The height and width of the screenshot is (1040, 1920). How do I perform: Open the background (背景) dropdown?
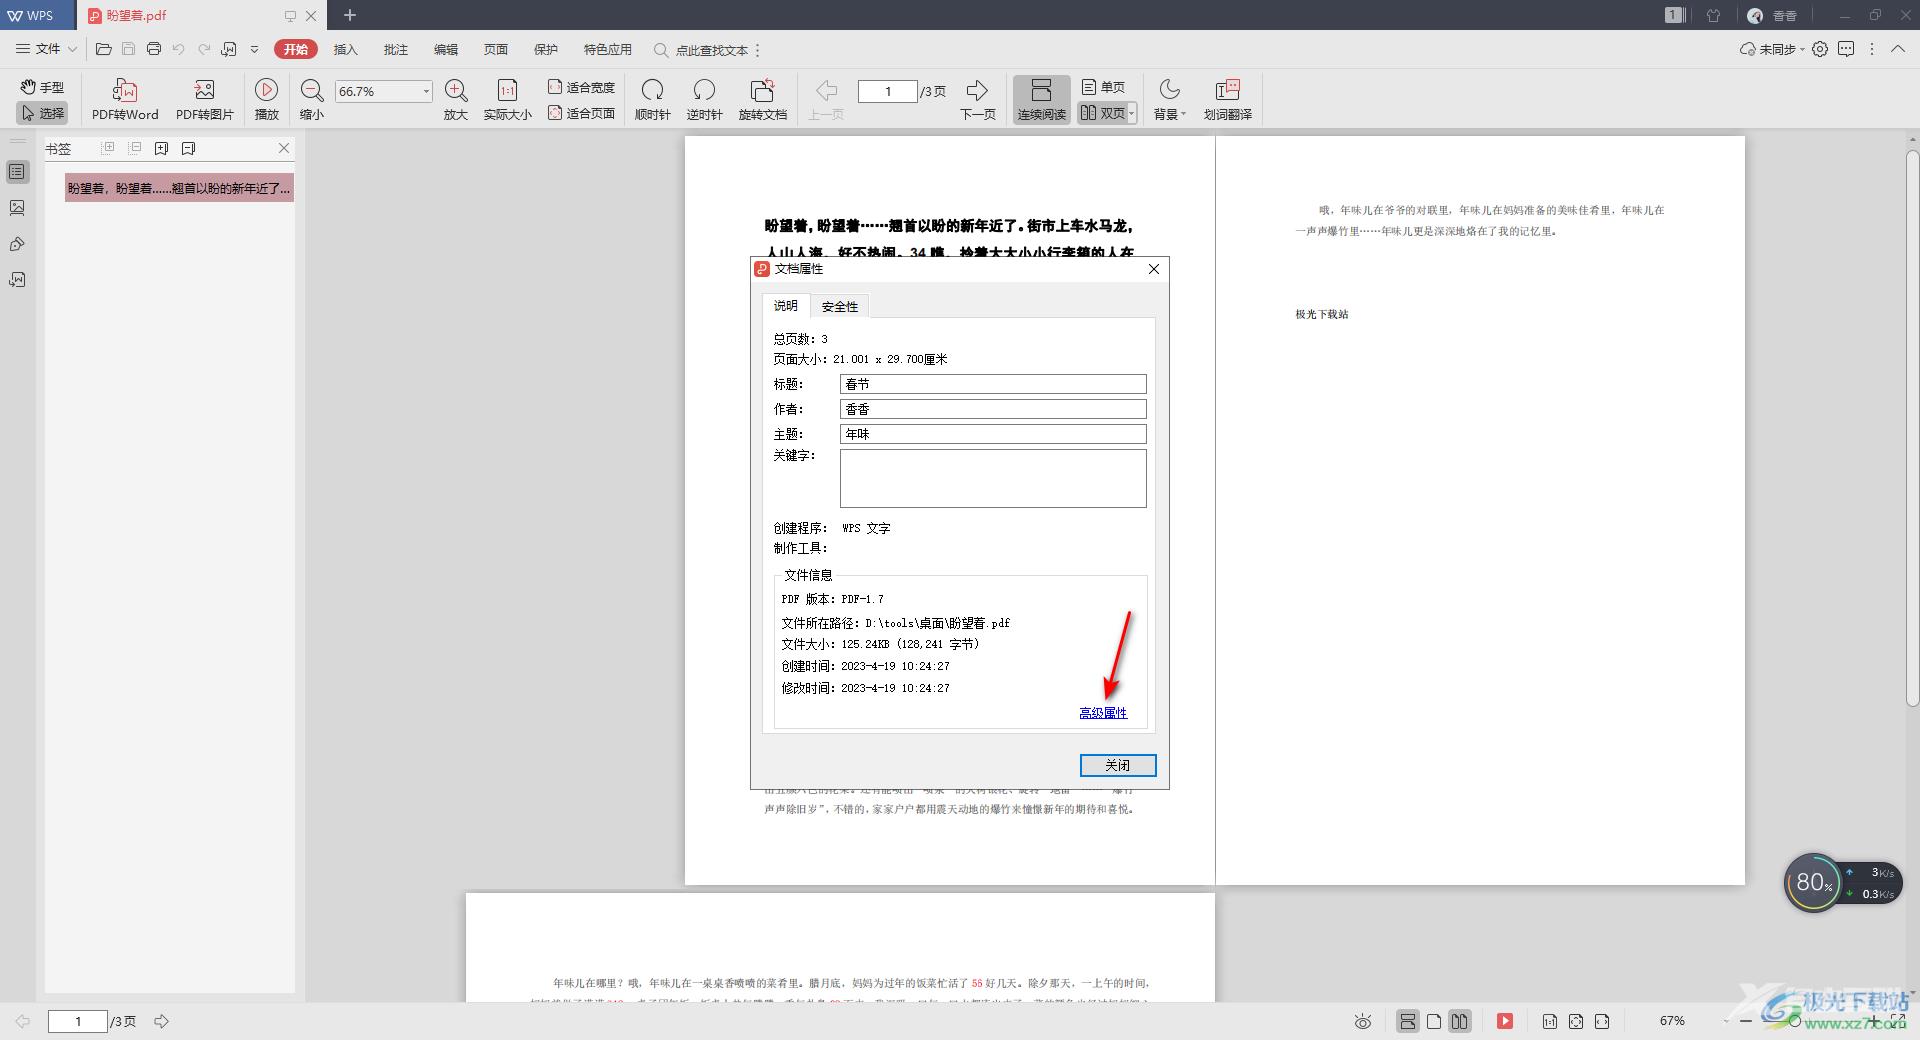click(1169, 100)
